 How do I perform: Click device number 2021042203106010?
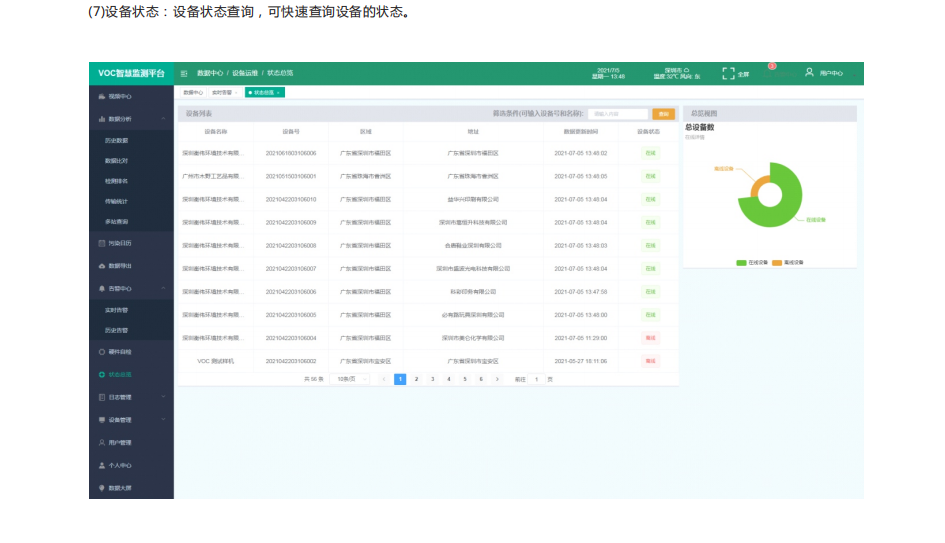tap(291, 199)
